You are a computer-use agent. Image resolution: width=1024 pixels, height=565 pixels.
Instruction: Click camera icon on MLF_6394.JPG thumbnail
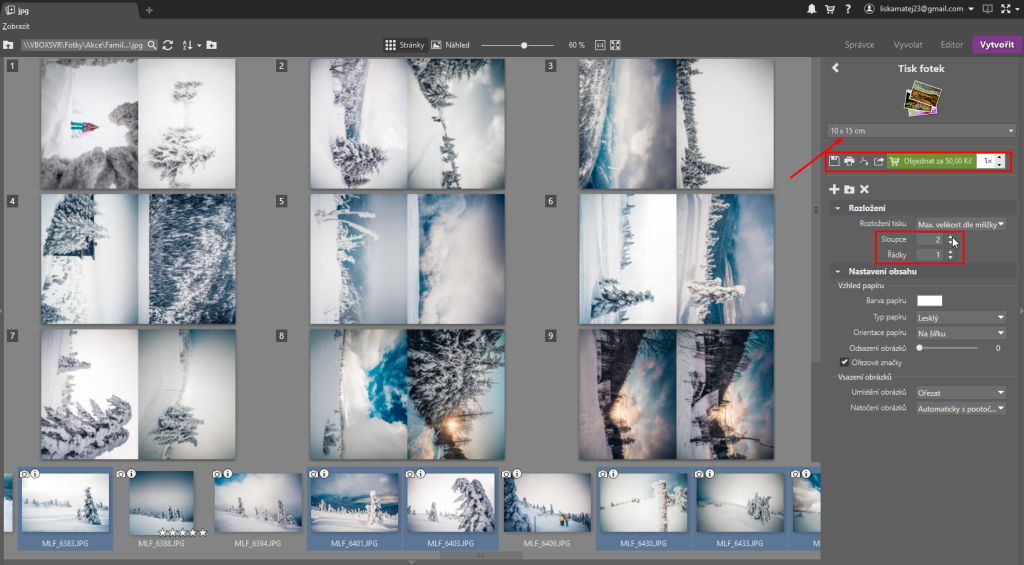coord(217,474)
